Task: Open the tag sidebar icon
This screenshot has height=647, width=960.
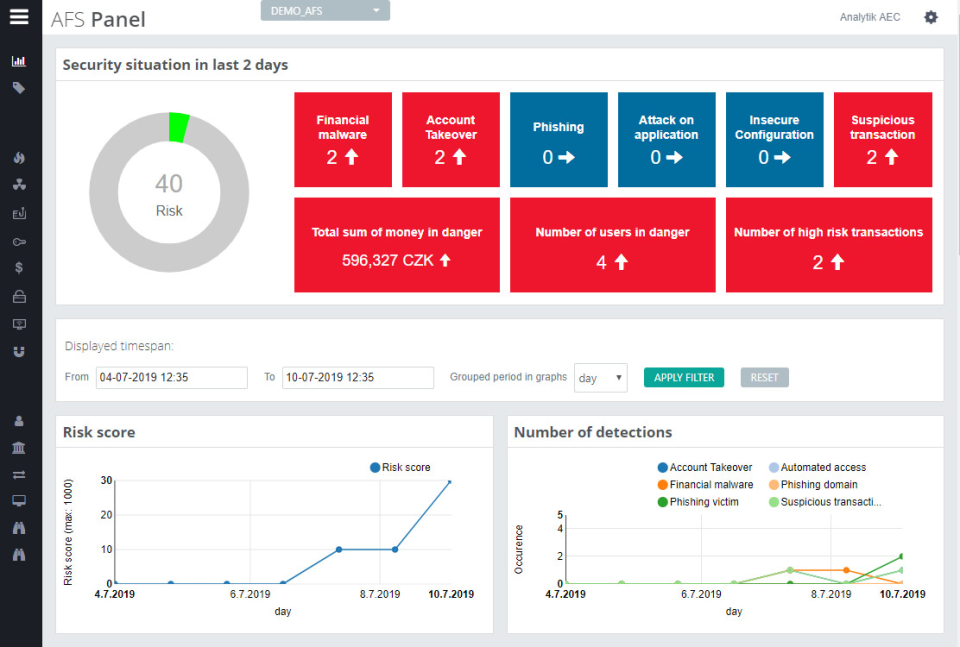Action: pos(19,88)
